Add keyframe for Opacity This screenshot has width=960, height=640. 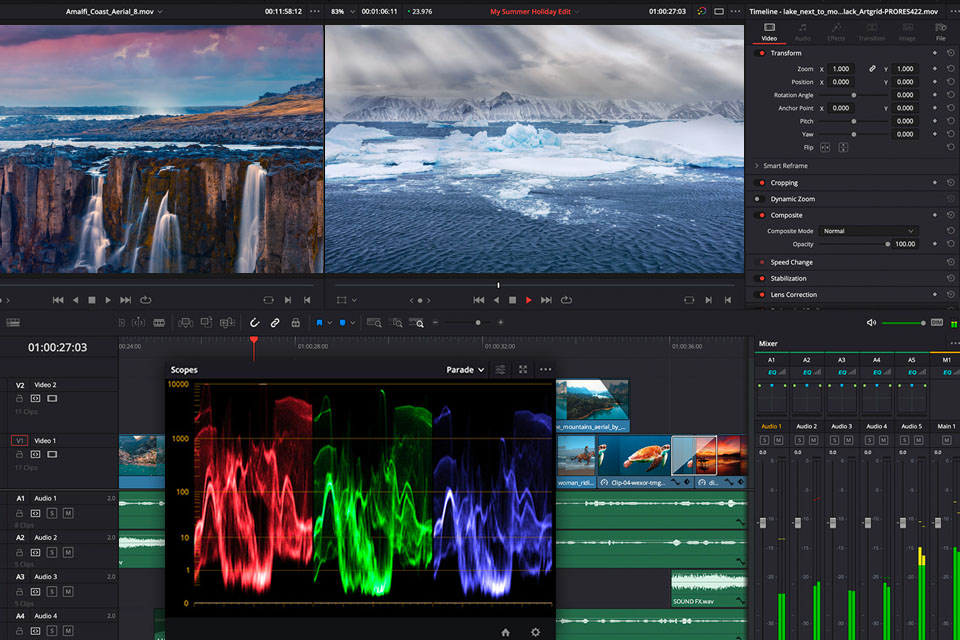(x=934, y=244)
